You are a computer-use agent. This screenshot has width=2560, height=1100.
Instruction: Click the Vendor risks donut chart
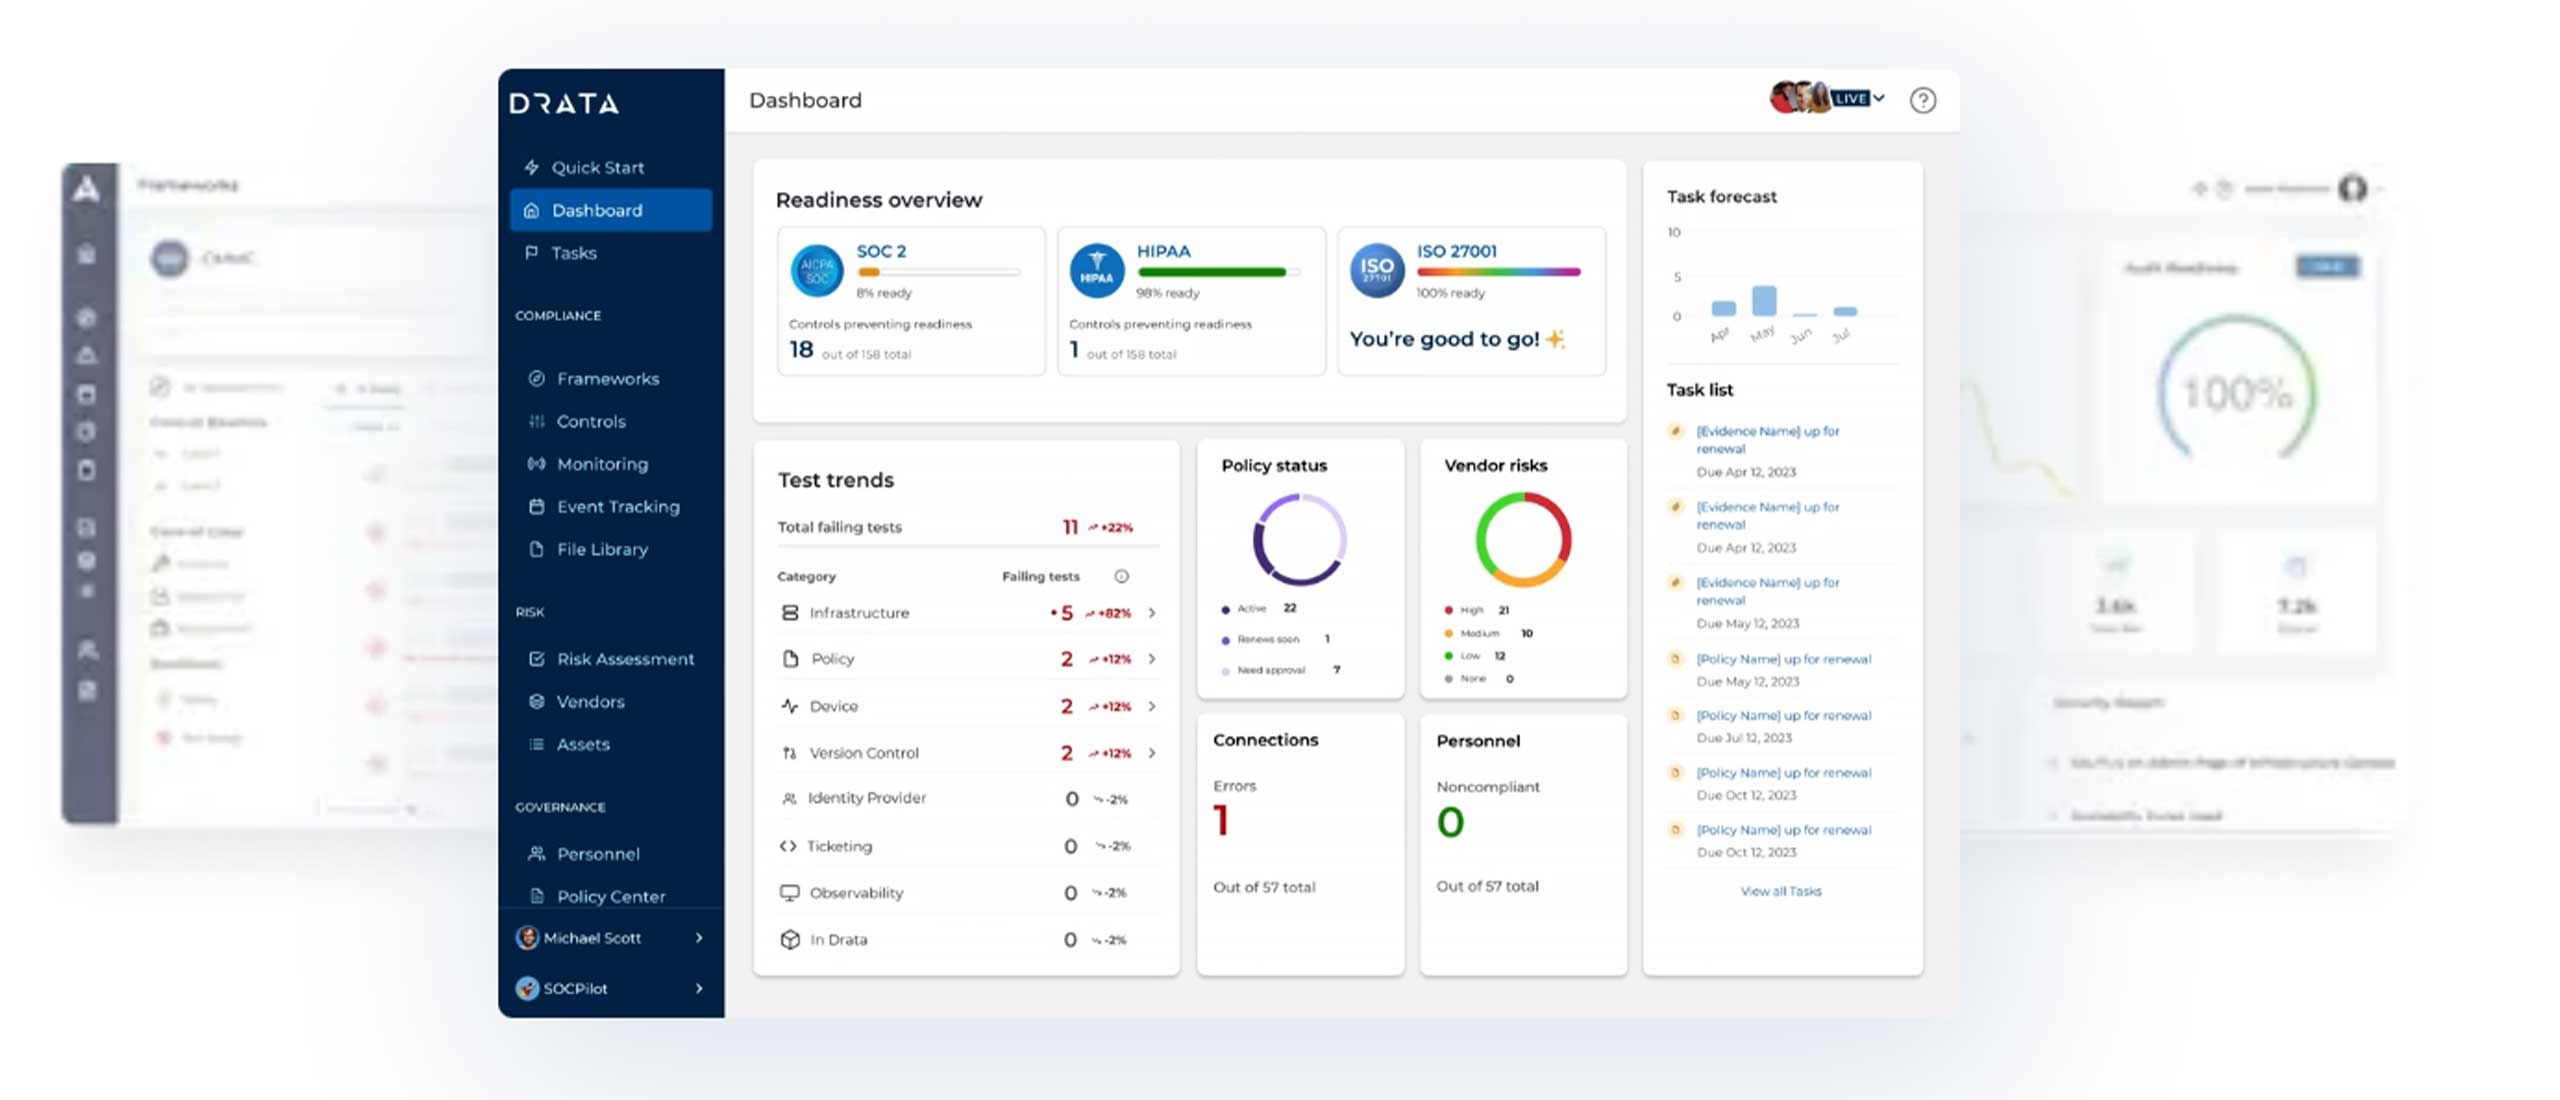tap(1523, 539)
